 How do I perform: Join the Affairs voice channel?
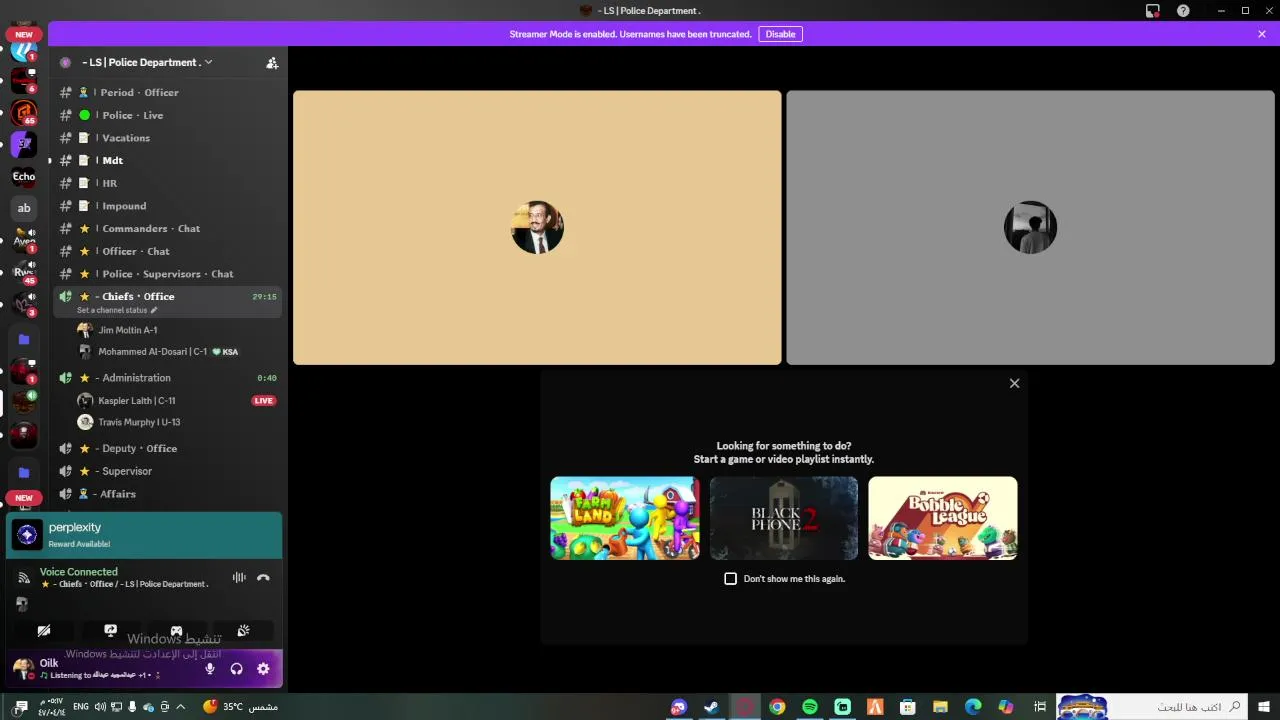(x=167, y=494)
